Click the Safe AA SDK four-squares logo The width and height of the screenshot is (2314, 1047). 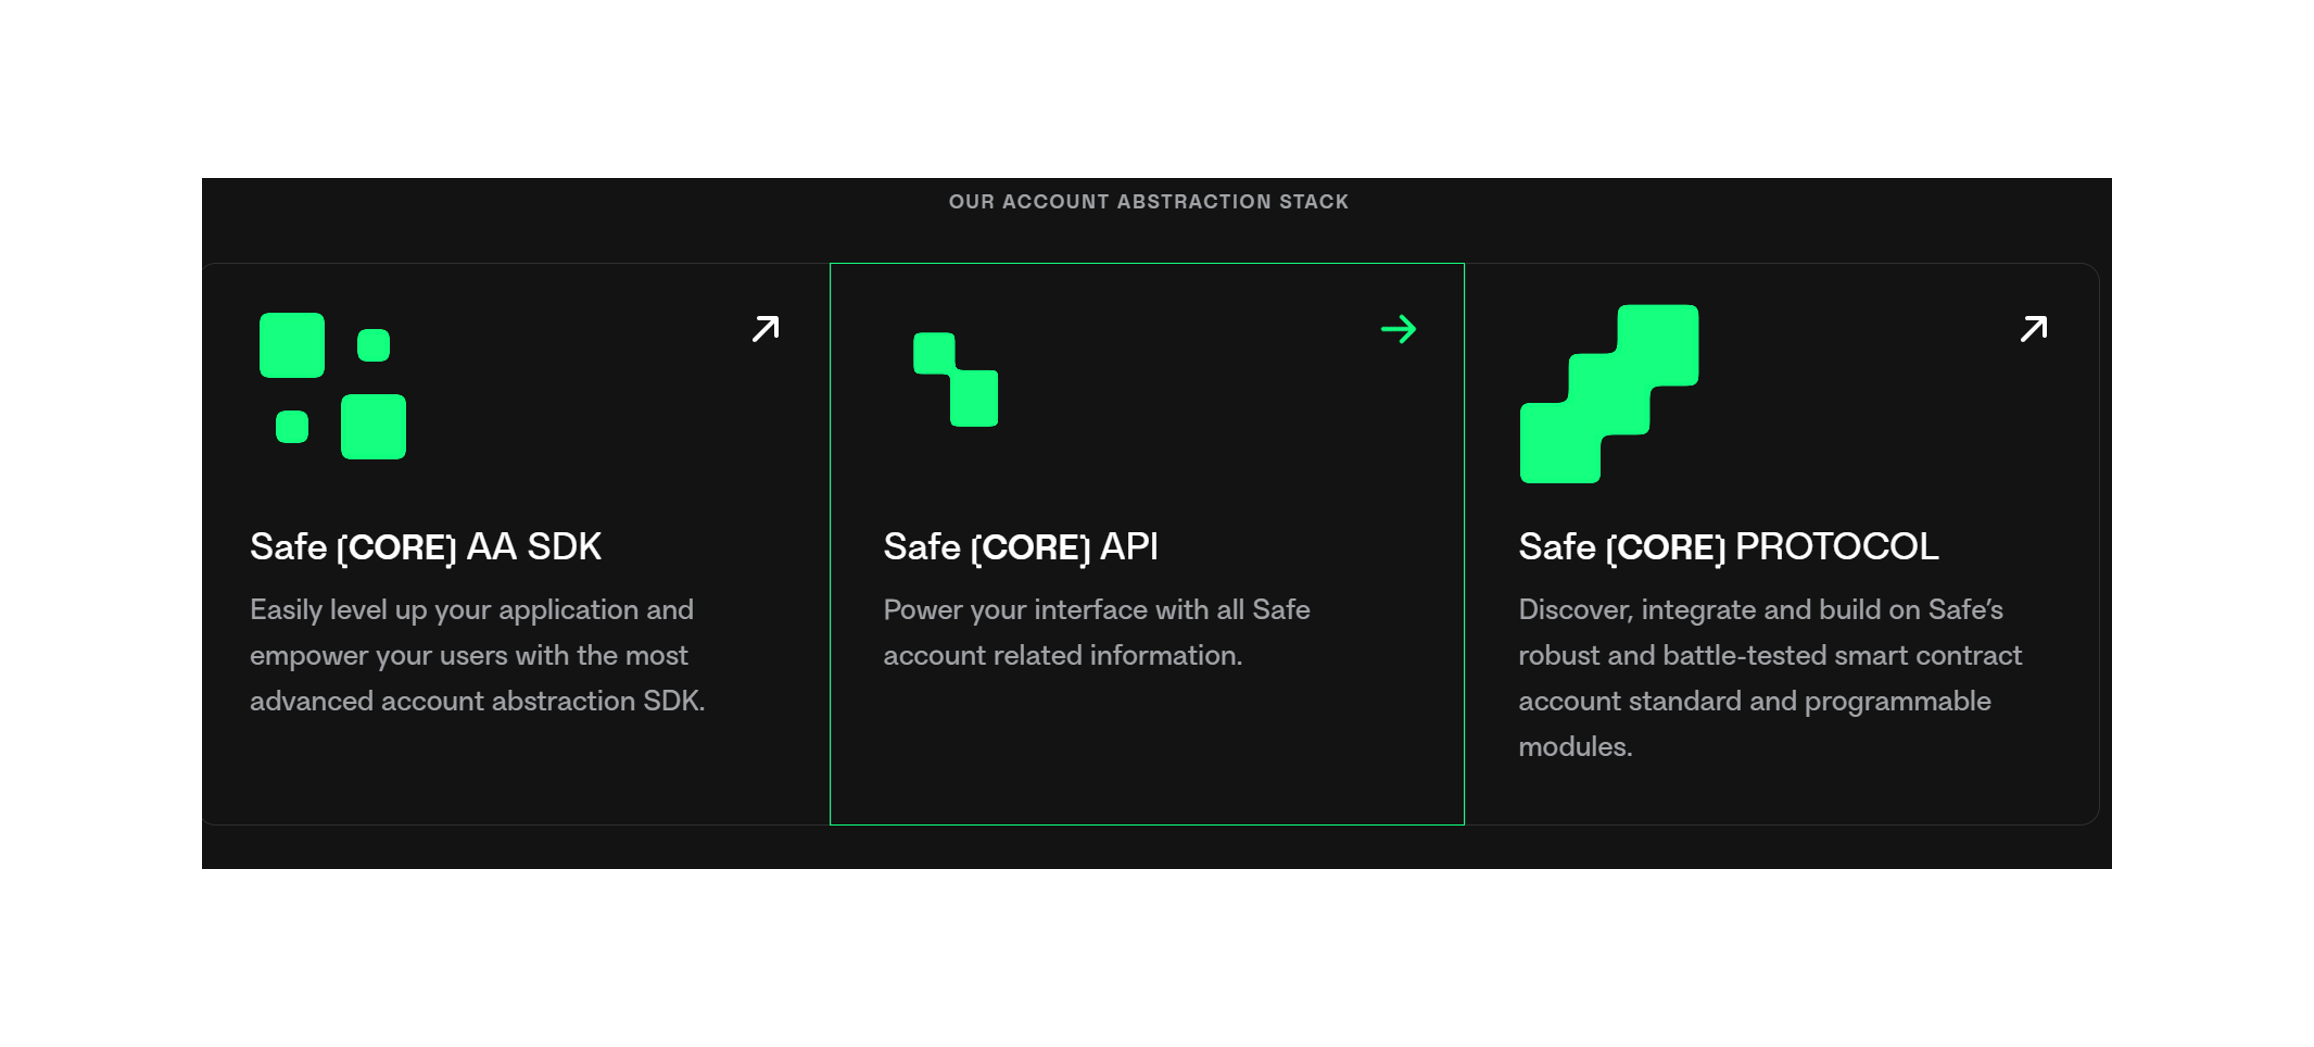tap(332, 386)
